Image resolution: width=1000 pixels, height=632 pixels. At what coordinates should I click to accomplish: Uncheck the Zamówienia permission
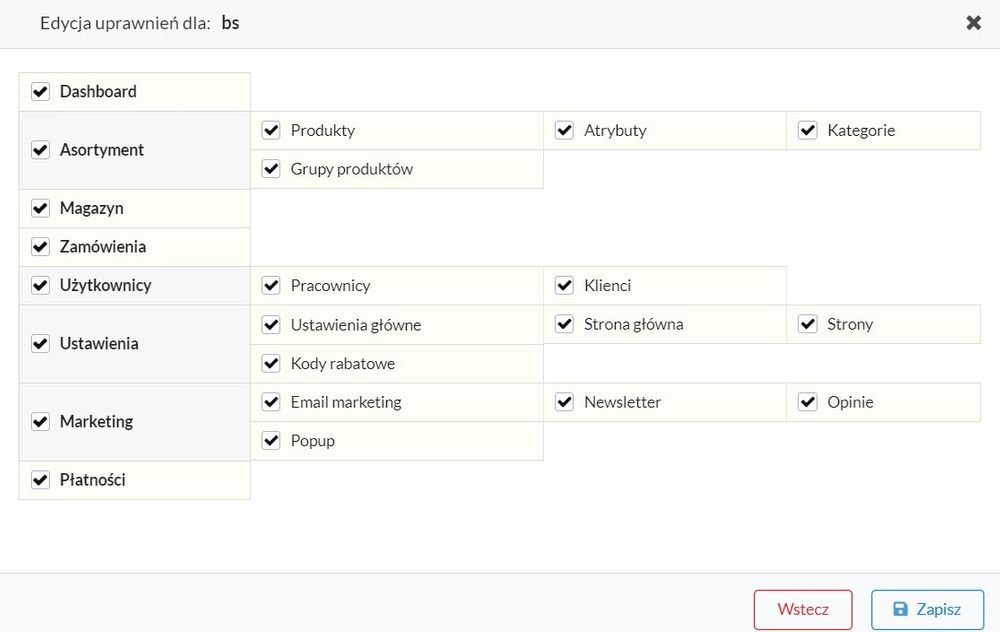coord(40,246)
